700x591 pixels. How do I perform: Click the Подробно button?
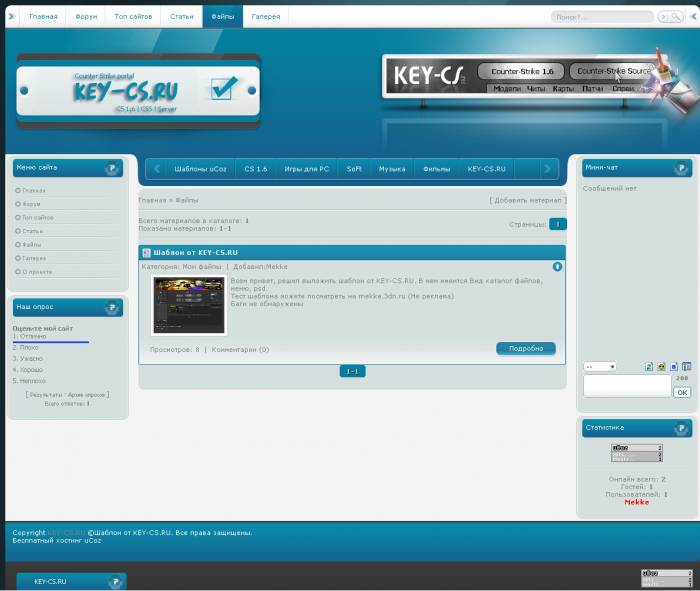tap(525, 349)
